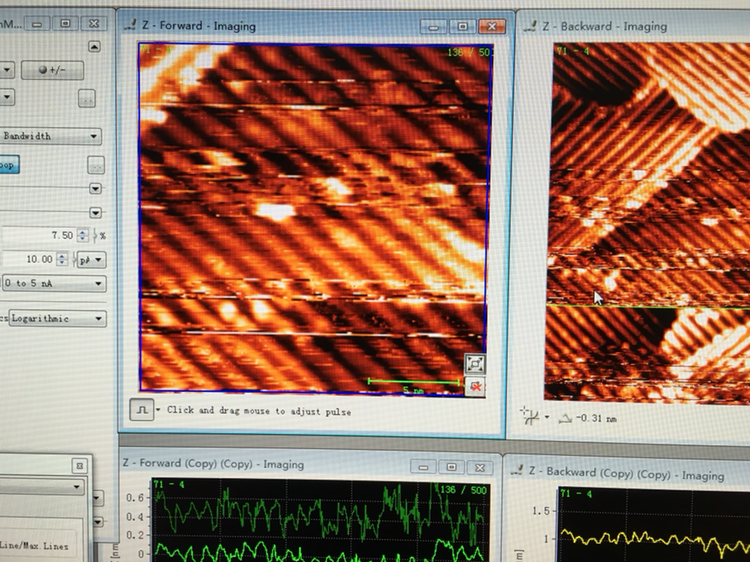
Task: Open the Logarithmic dropdown
Action: [x=57, y=319]
